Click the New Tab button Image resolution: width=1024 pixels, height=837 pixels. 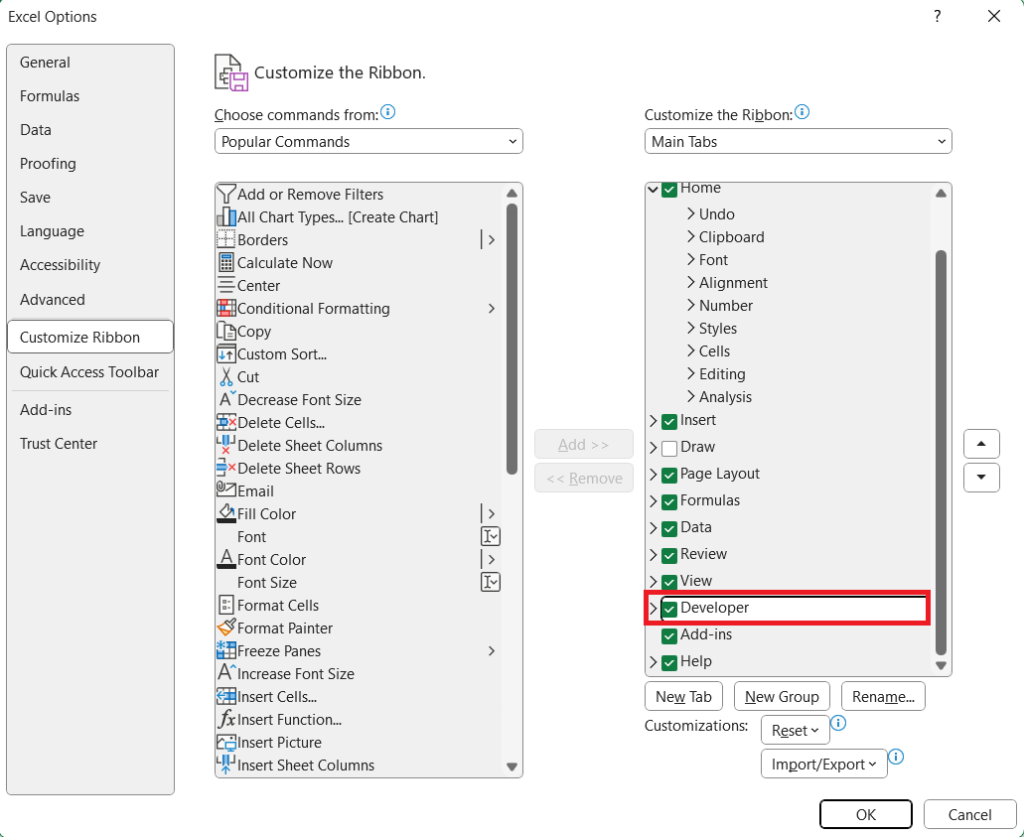pyautogui.click(x=683, y=696)
